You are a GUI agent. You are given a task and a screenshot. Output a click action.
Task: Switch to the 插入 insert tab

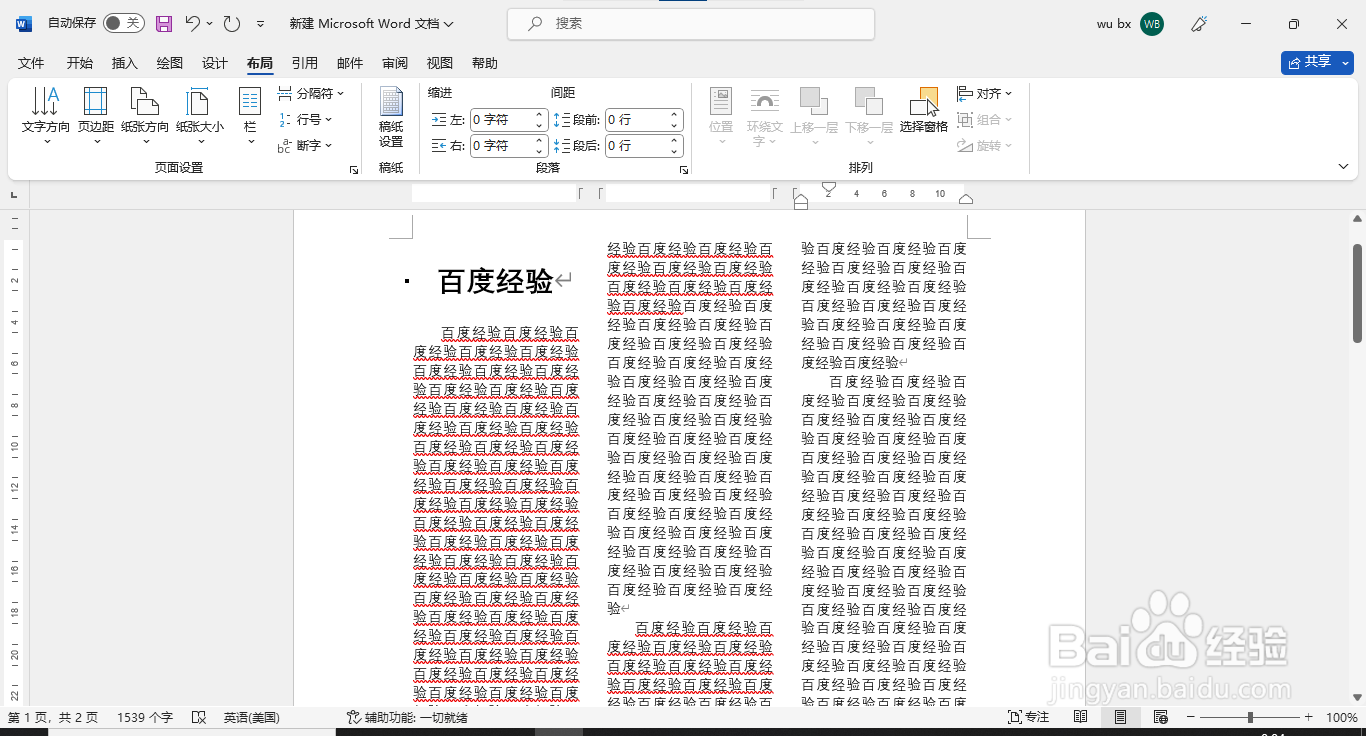pos(125,63)
